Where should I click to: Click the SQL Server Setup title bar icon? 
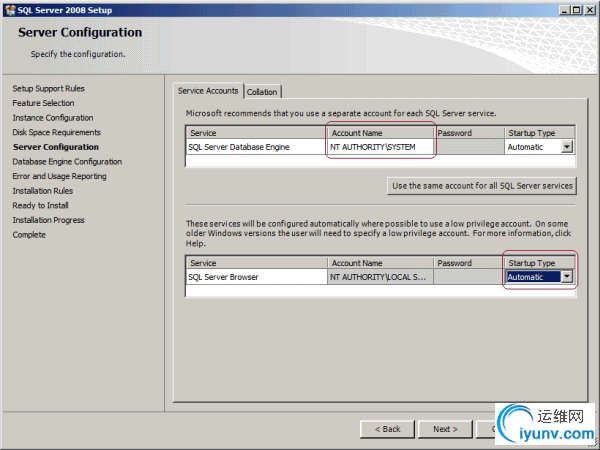(x=10, y=10)
